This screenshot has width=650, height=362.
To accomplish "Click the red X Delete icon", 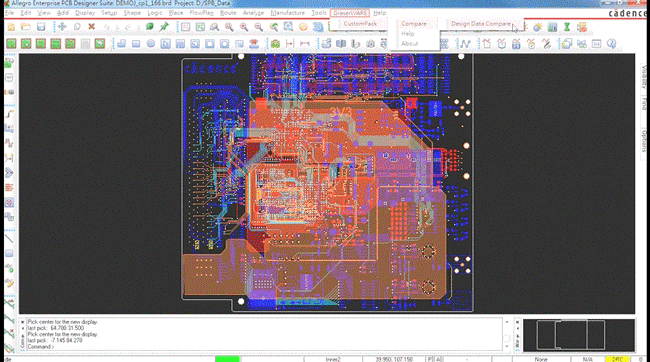I will tap(92, 27).
